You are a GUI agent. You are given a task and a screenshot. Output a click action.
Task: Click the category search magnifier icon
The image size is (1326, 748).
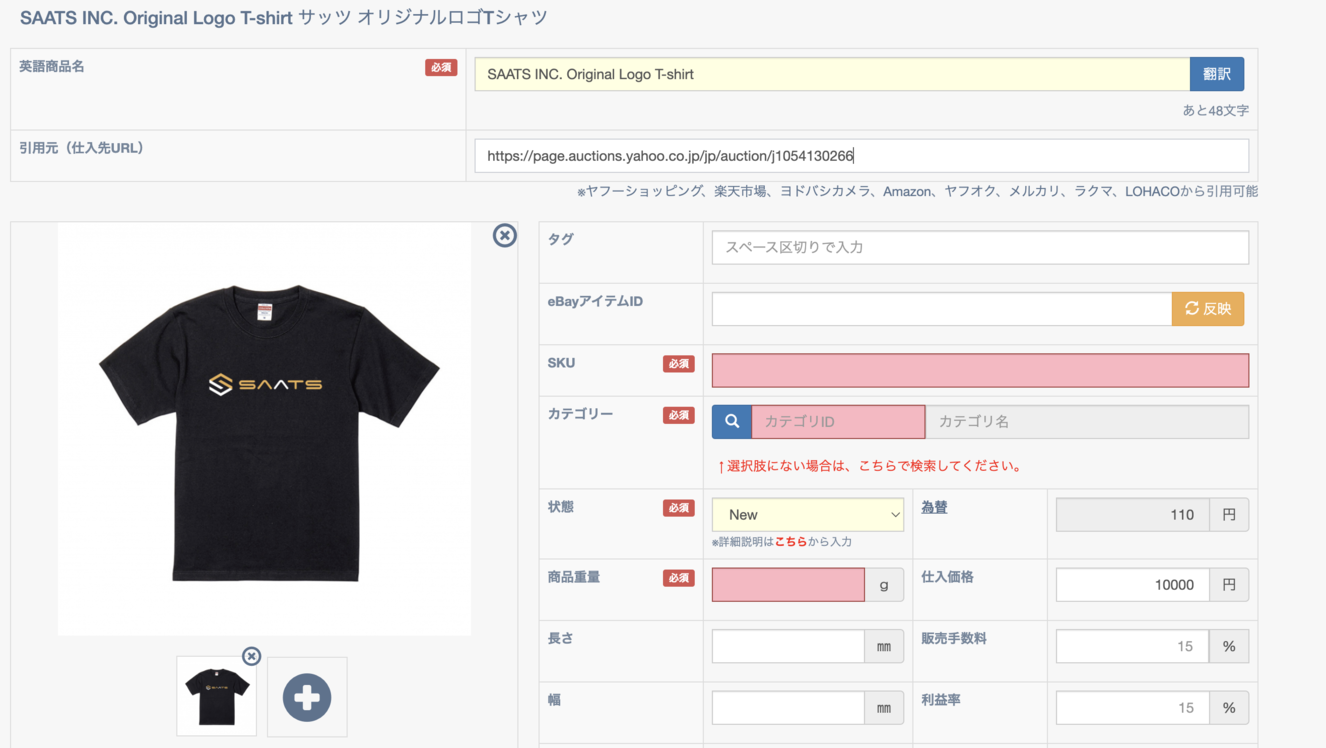[x=731, y=422]
